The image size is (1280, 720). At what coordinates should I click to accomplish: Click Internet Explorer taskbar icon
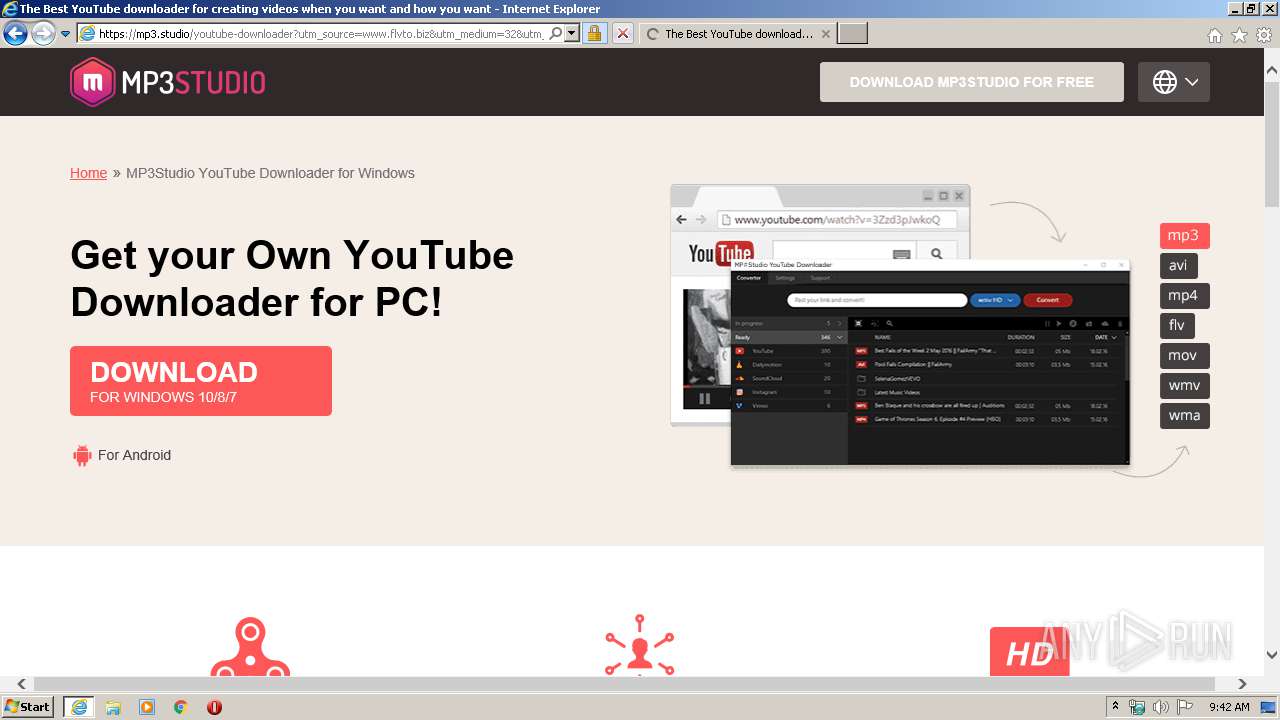pyautogui.click(x=79, y=707)
